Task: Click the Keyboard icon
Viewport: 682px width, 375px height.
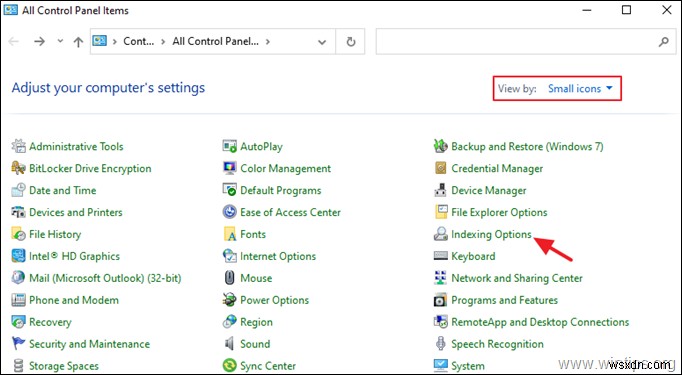Action: tap(441, 256)
